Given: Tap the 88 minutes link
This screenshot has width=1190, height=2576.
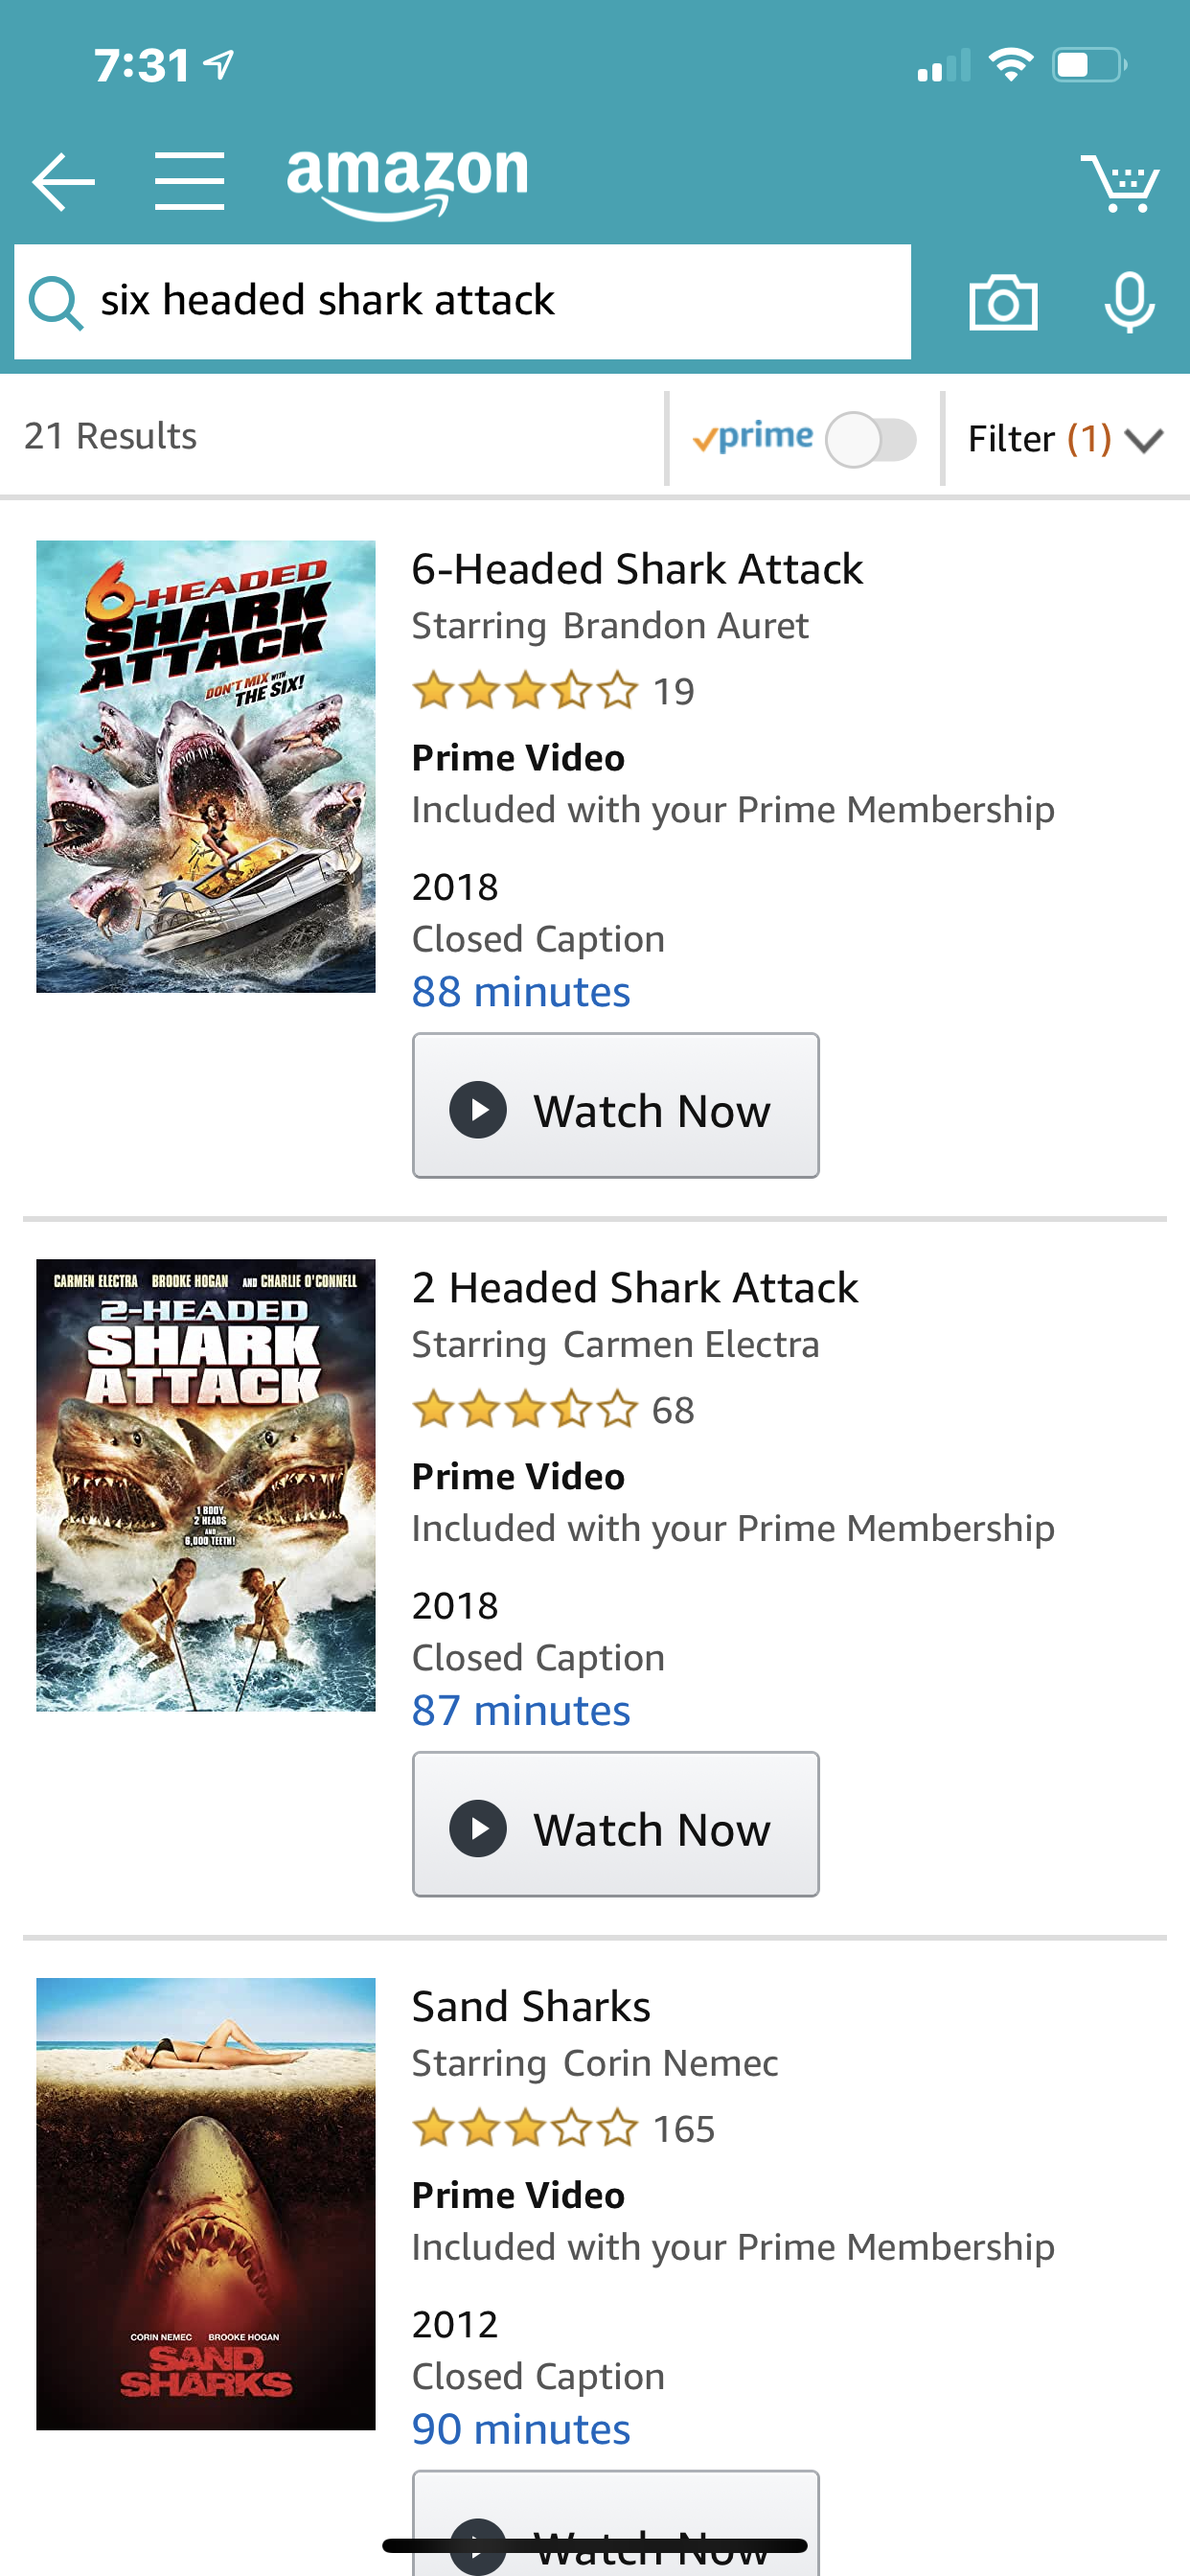Looking at the screenshot, I should coord(521,992).
